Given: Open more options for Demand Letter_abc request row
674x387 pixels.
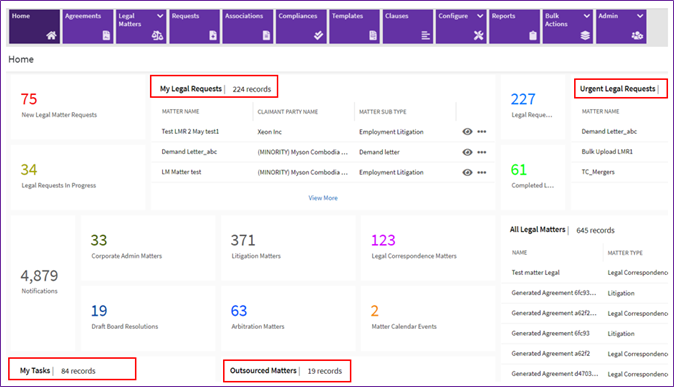Looking at the screenshot, I should coord(482,152).
